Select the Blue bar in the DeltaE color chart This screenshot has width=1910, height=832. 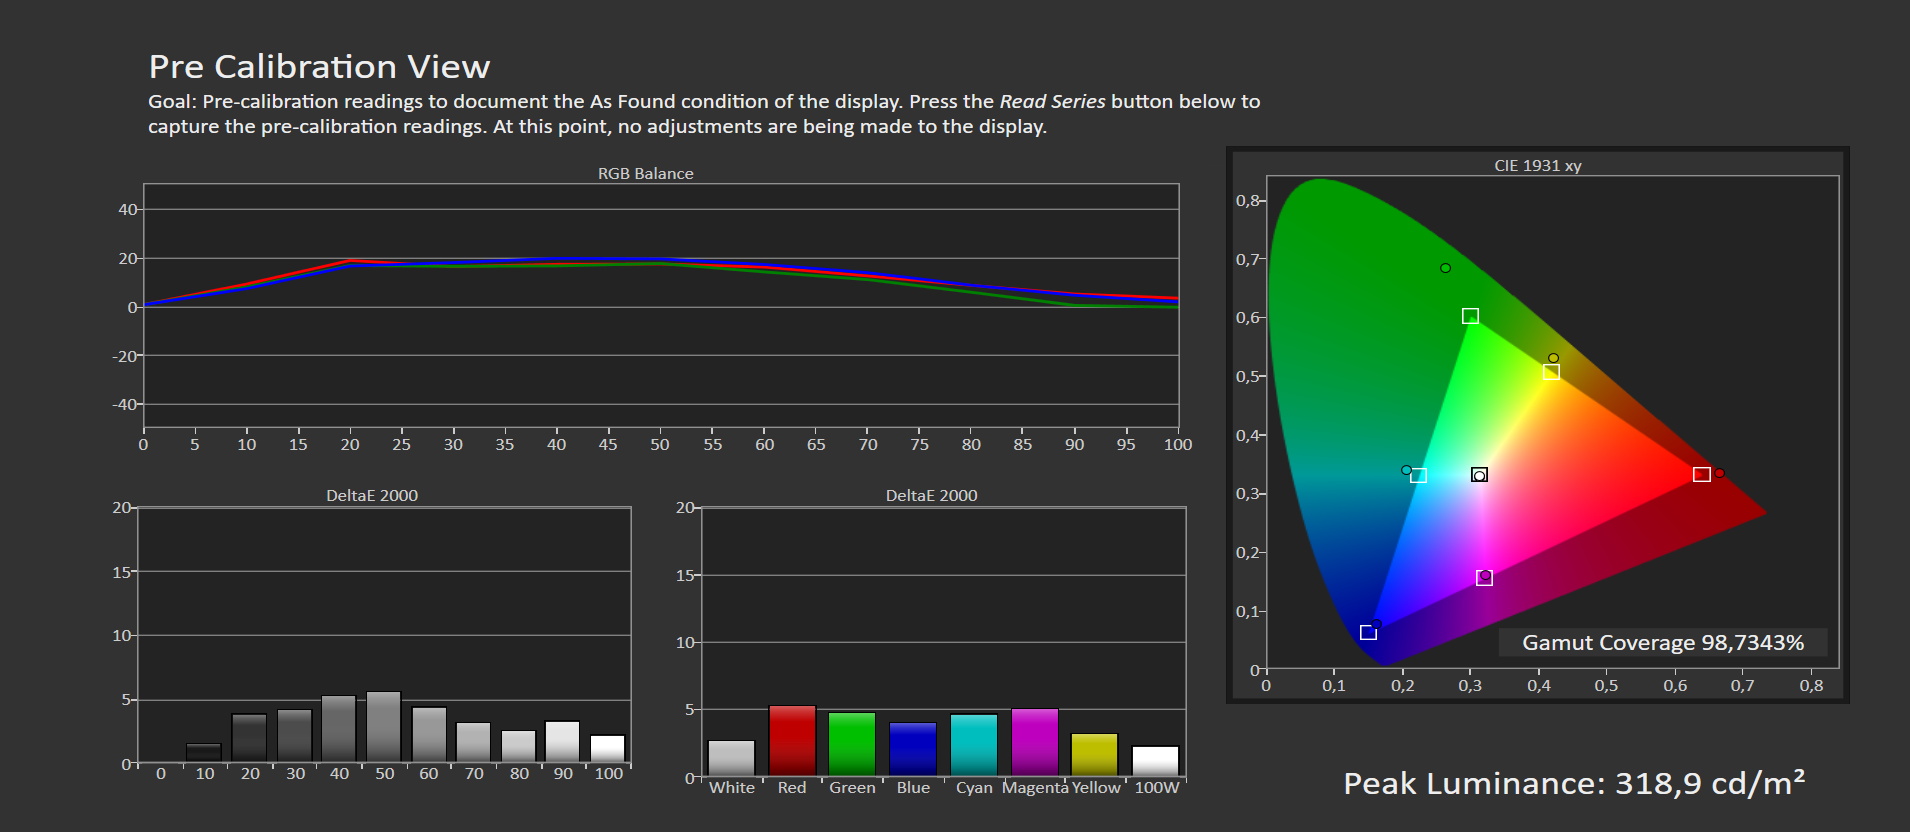tap(913, 749)
